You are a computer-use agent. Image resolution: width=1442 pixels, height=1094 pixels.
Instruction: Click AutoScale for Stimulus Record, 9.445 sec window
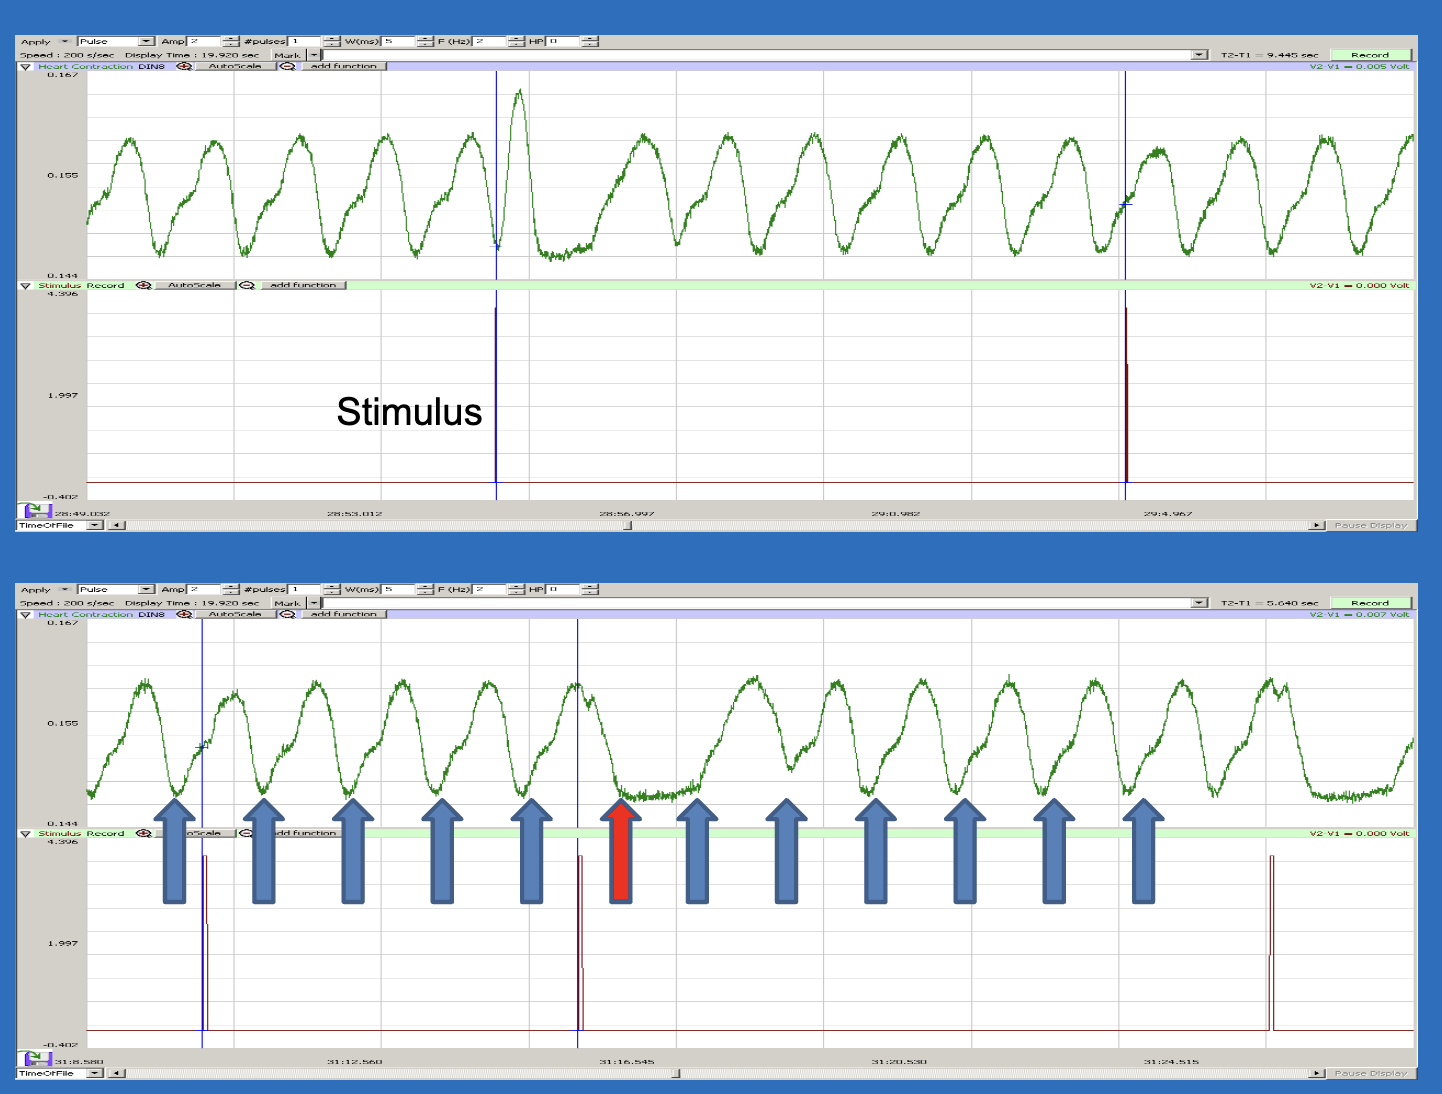194,285
